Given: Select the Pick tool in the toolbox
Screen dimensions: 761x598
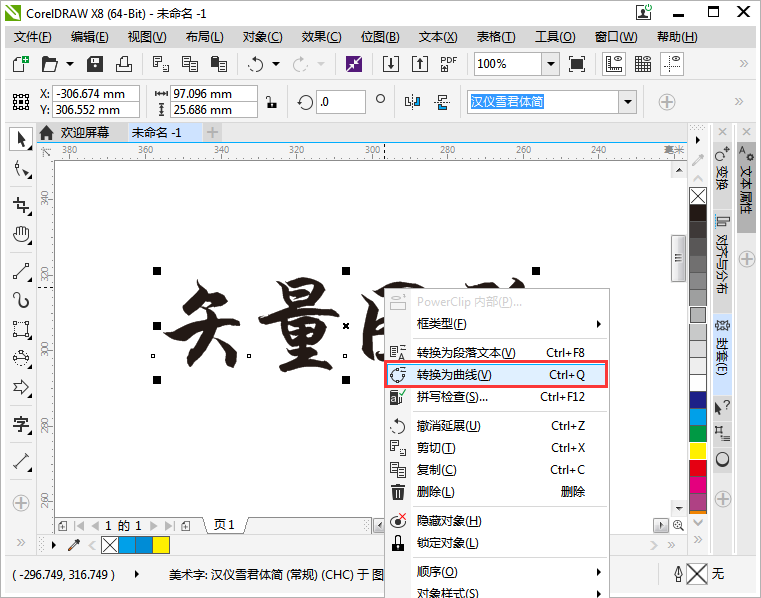Looking at the screenshot, I should [x=20, y=139].
